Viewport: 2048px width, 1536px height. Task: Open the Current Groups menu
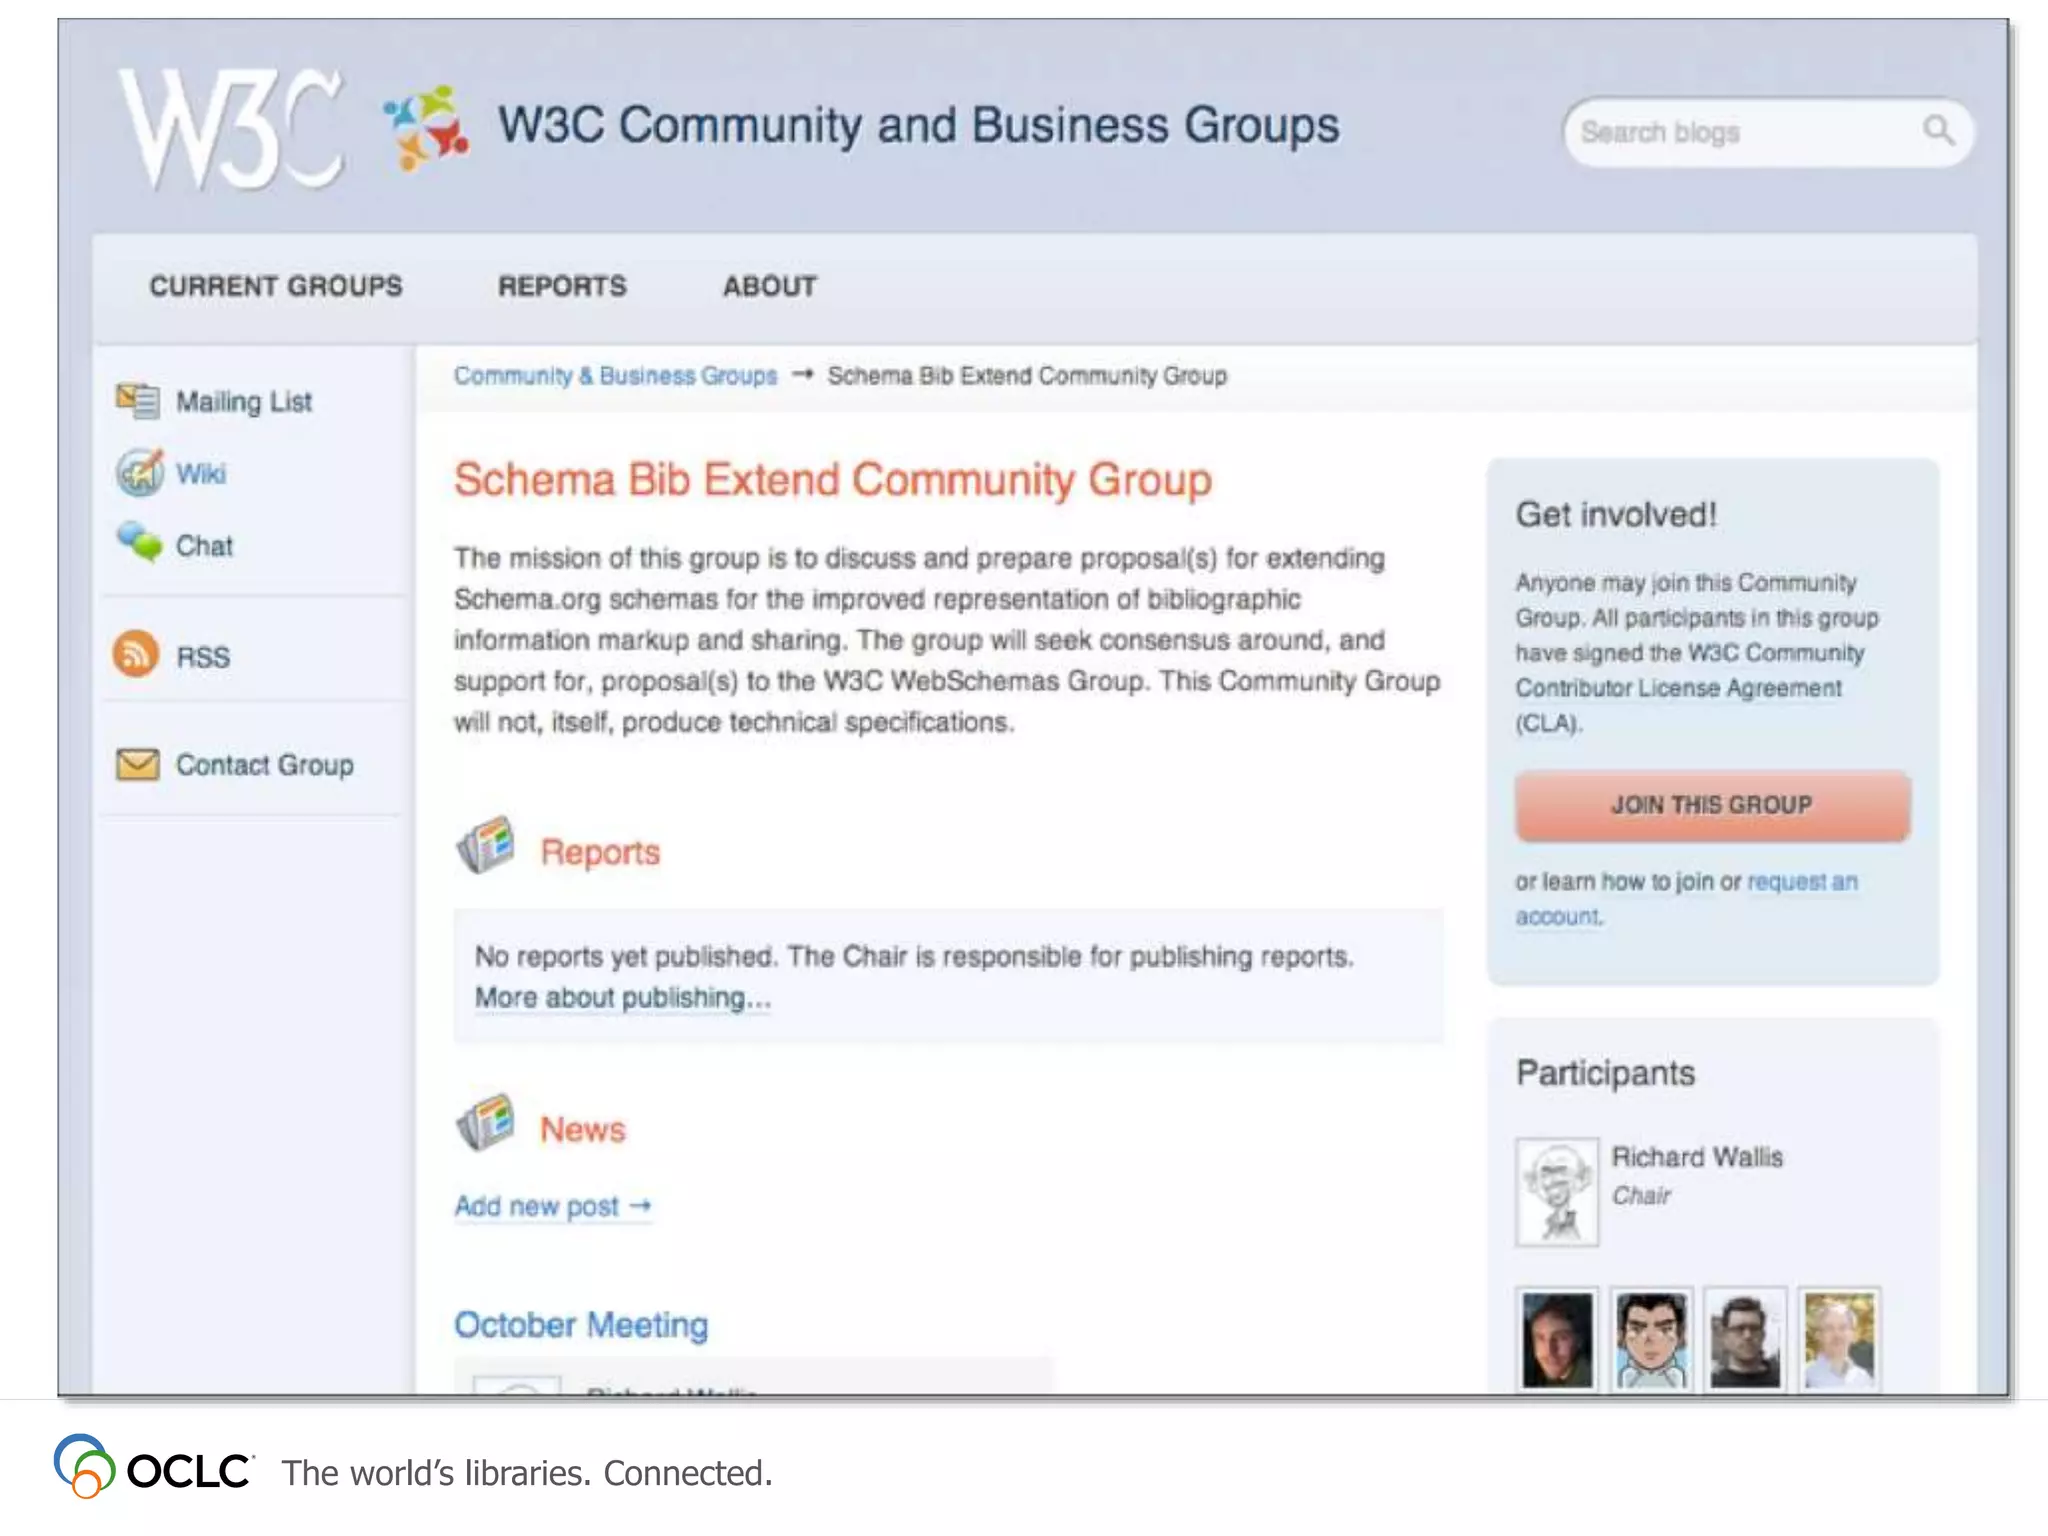click(276, 287)
